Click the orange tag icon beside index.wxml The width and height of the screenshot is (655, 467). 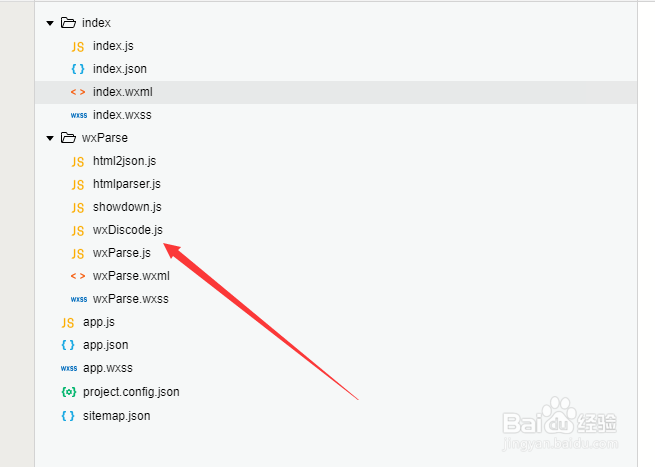click(78, 92)
